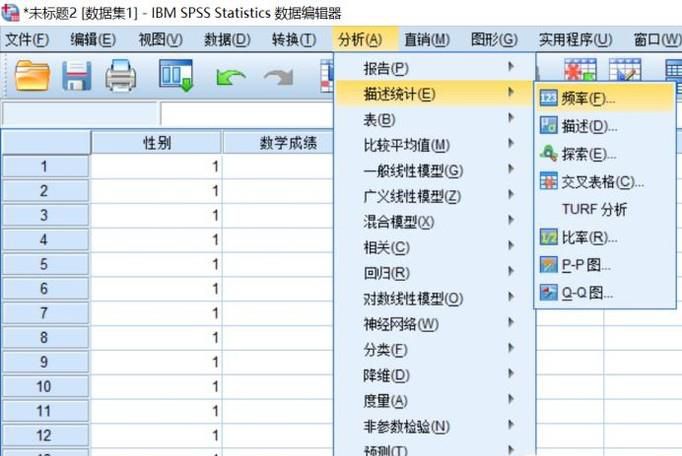Click the recall dialog toolbar icon
The height and width of the screenshot is (456, 682).
(176, 76)
